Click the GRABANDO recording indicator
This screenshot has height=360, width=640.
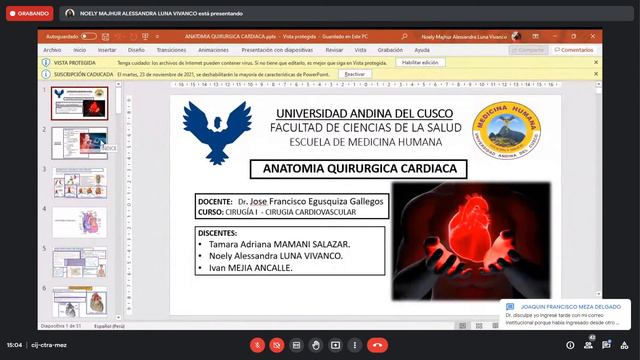click(x=29, y=13)
